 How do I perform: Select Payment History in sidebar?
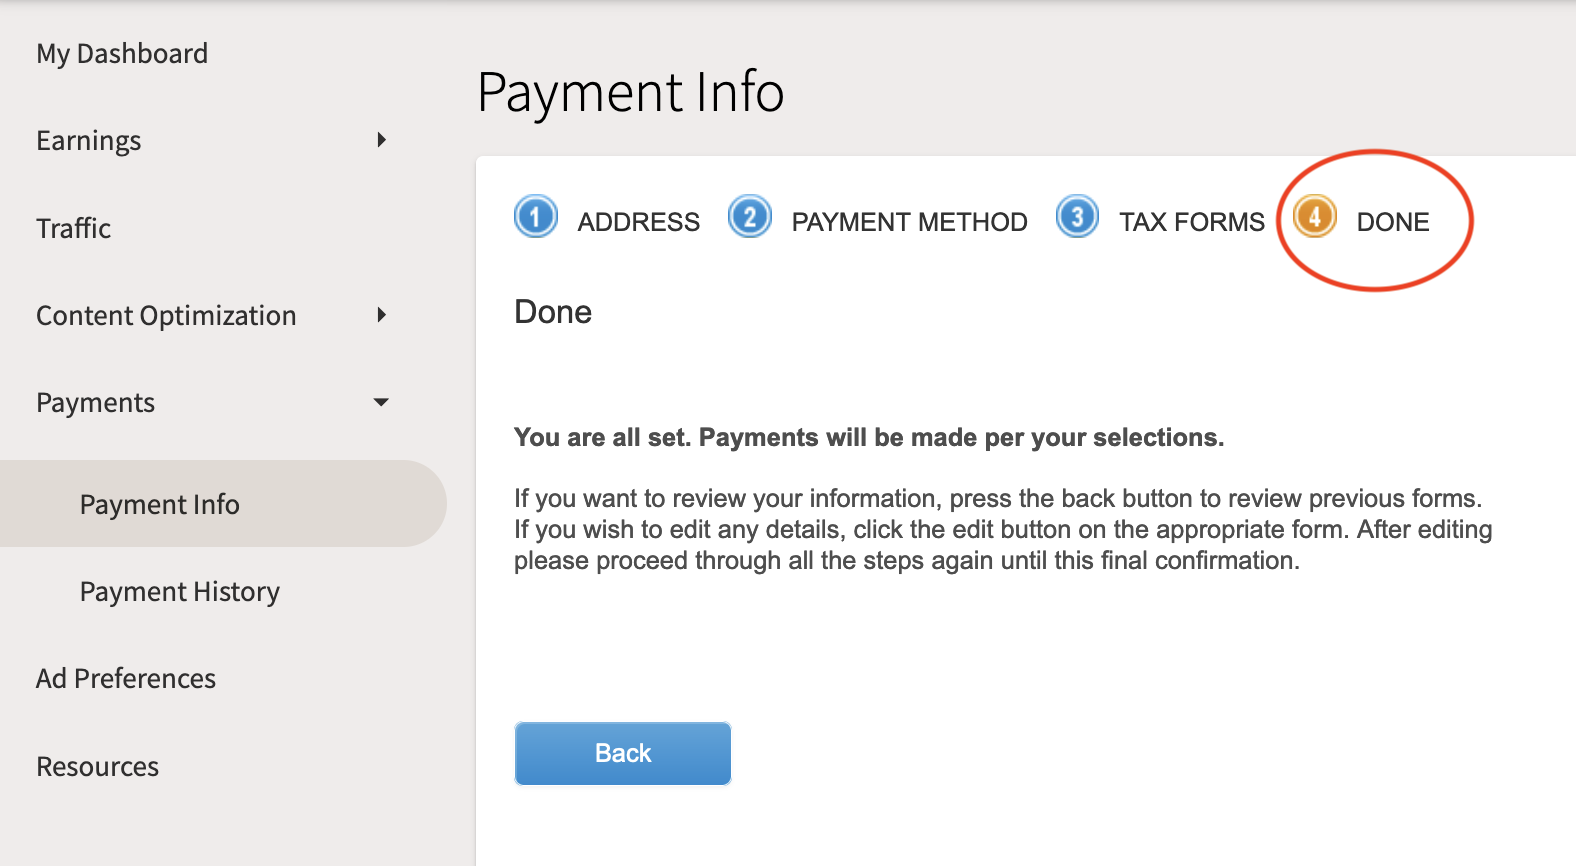pos(180,592)
